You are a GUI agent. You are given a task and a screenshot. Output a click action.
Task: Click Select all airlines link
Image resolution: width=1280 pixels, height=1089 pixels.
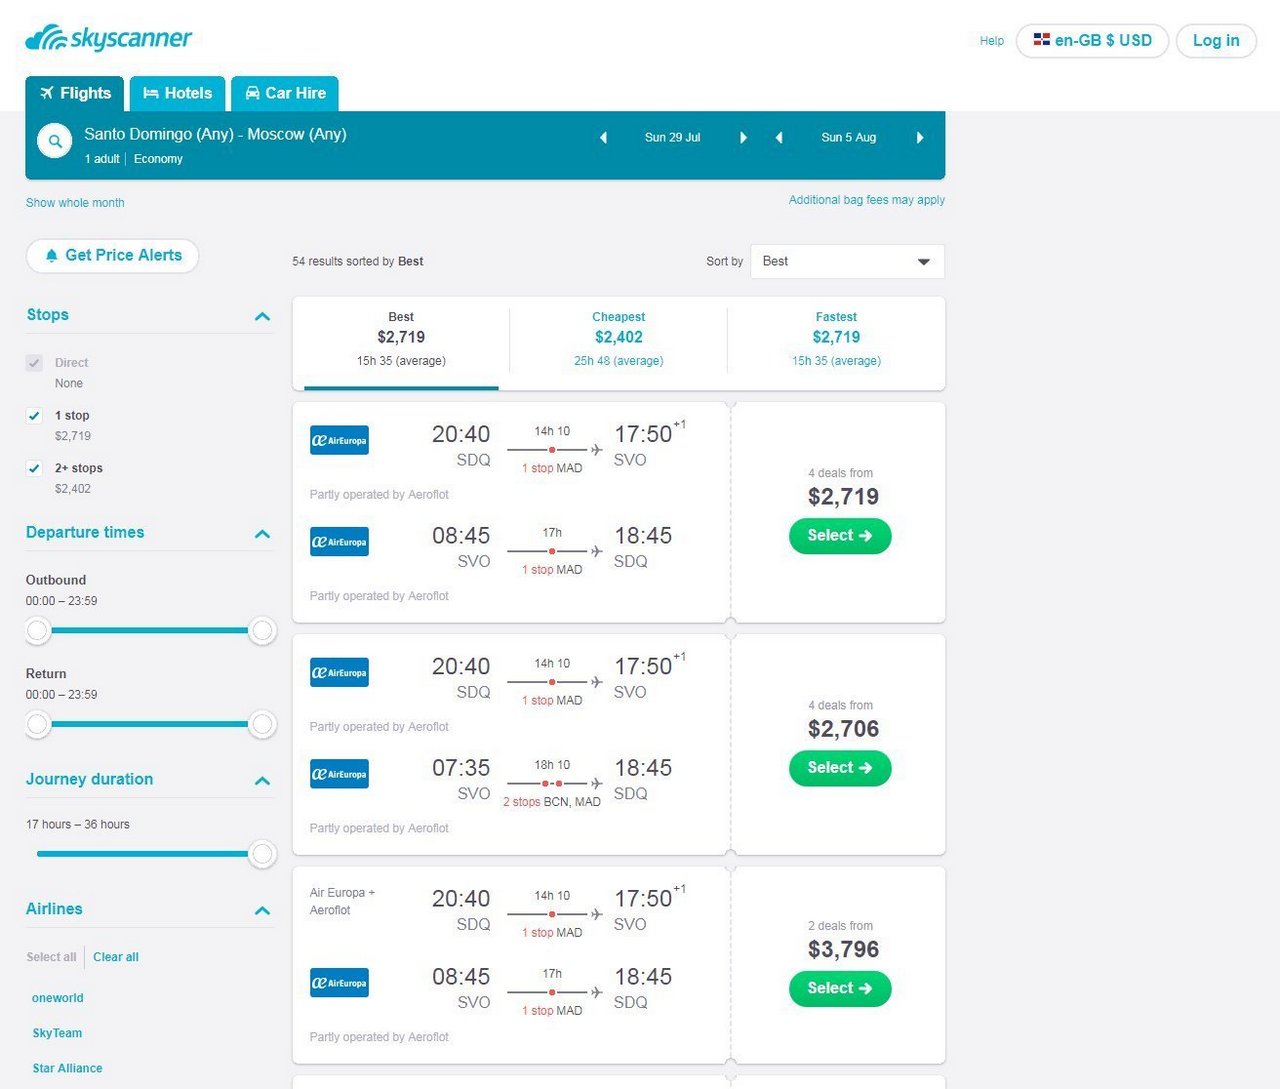point(51,957)
